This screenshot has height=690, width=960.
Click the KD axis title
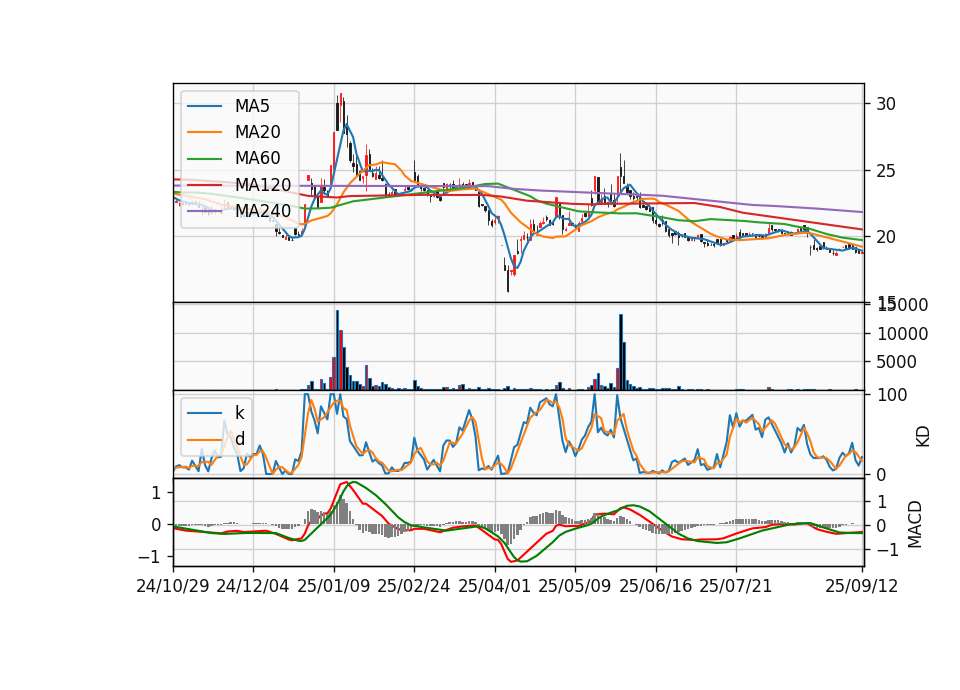(x=923, y=437)
